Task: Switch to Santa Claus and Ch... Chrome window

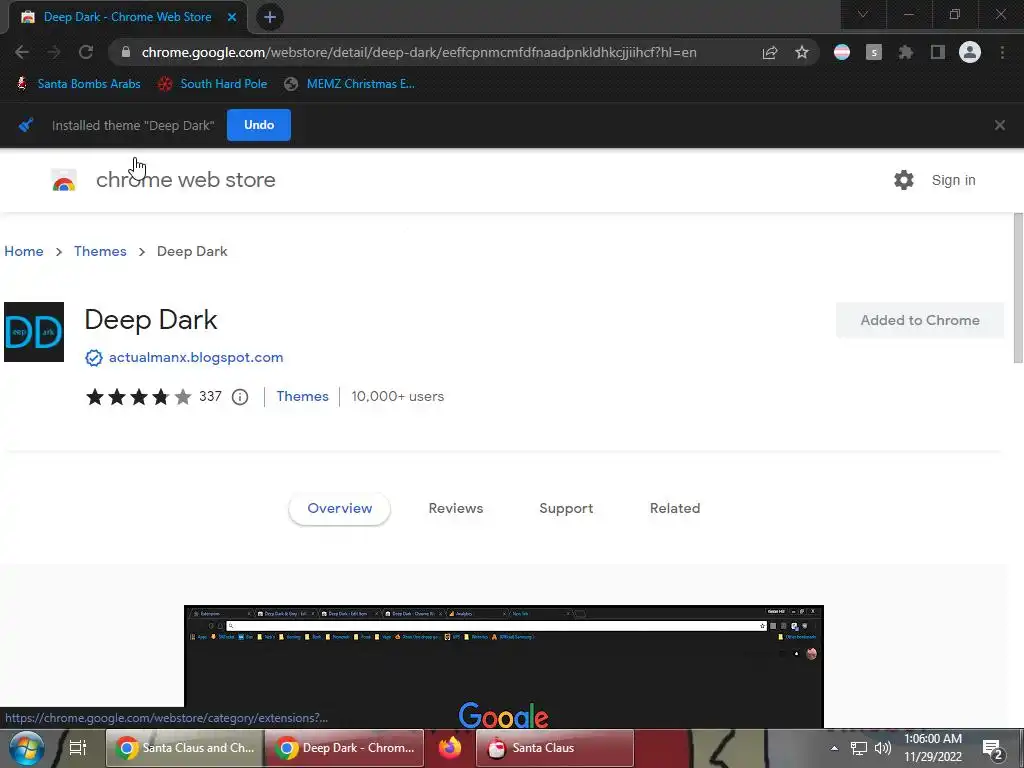Action: (x=185, y=748)
